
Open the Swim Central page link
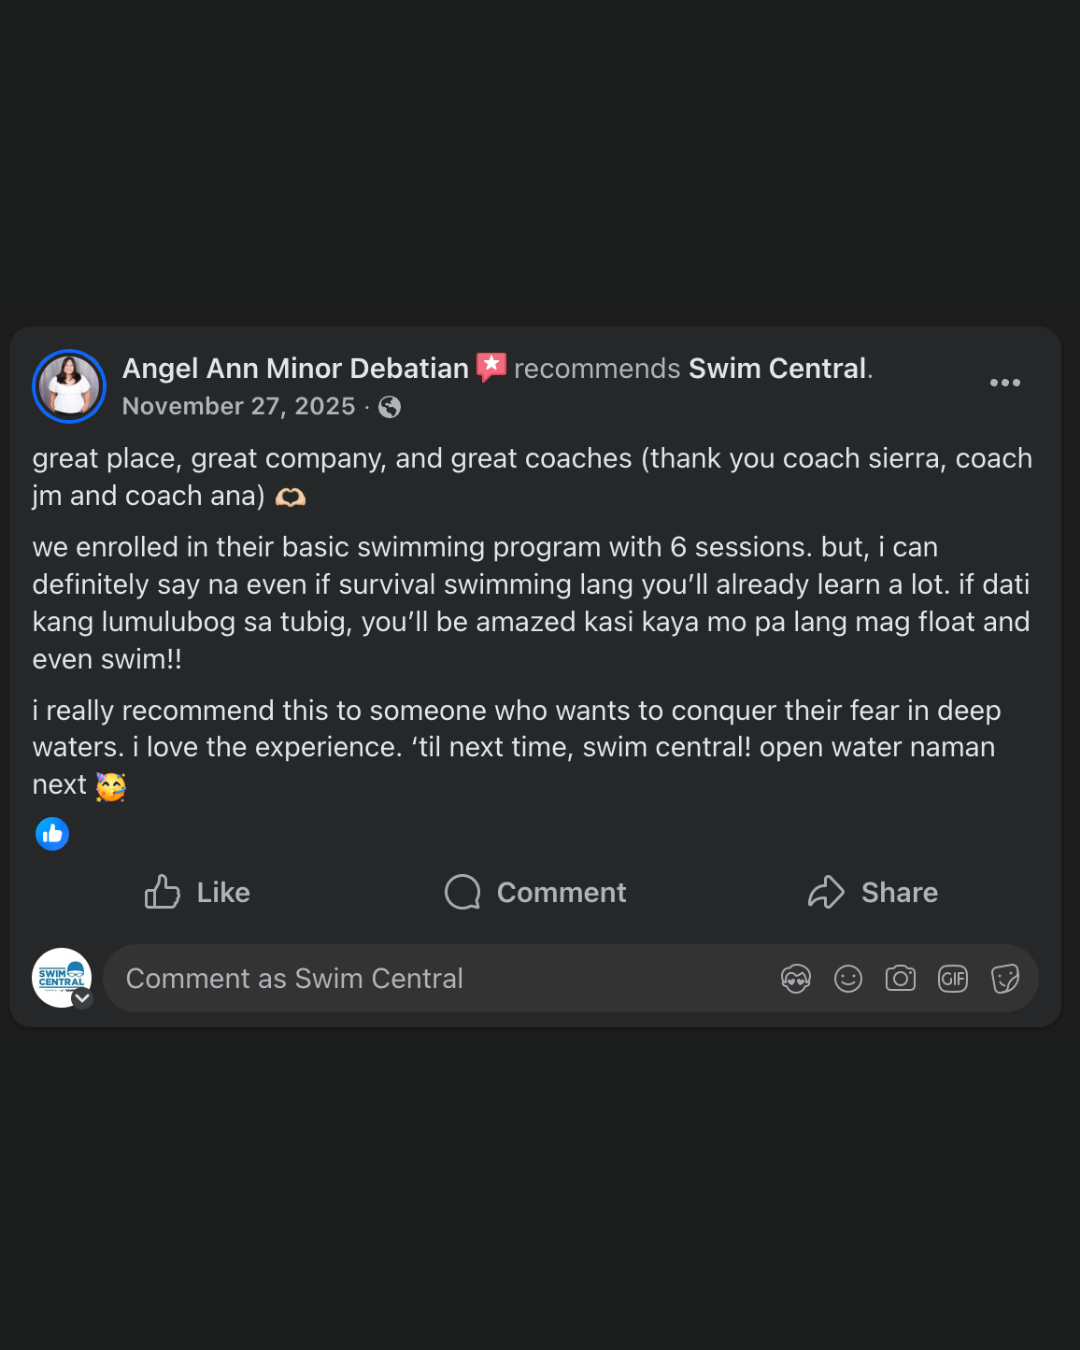tap(777, 369)
